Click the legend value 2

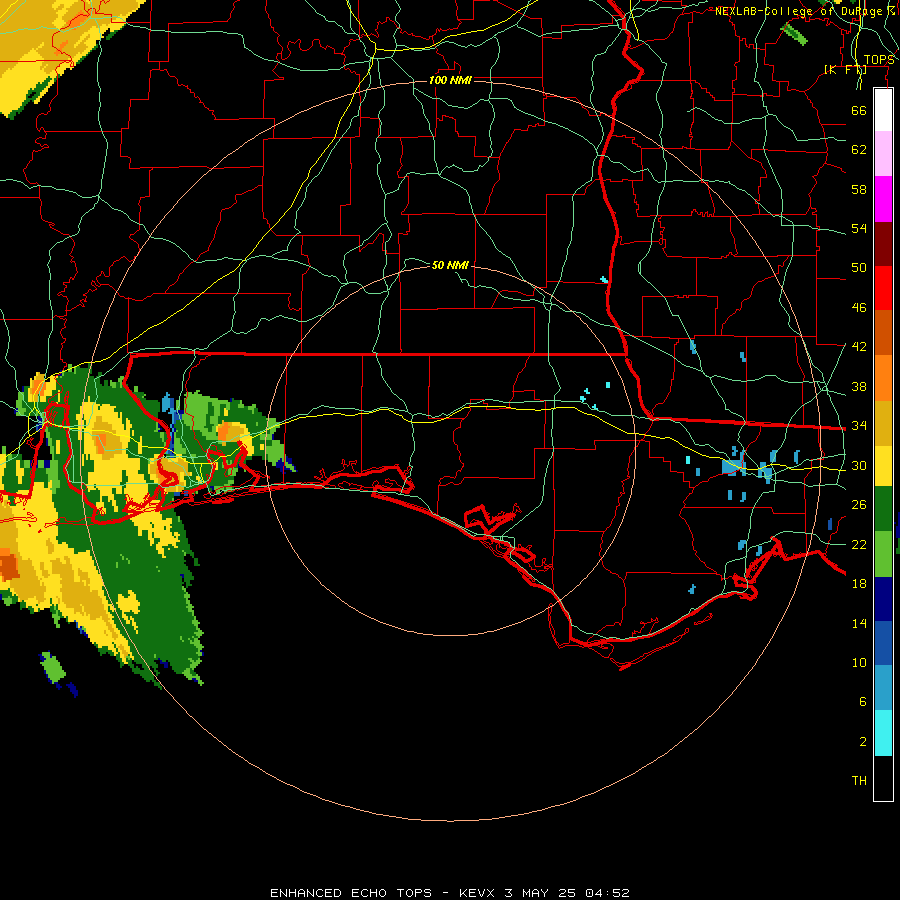pos(863,742)
